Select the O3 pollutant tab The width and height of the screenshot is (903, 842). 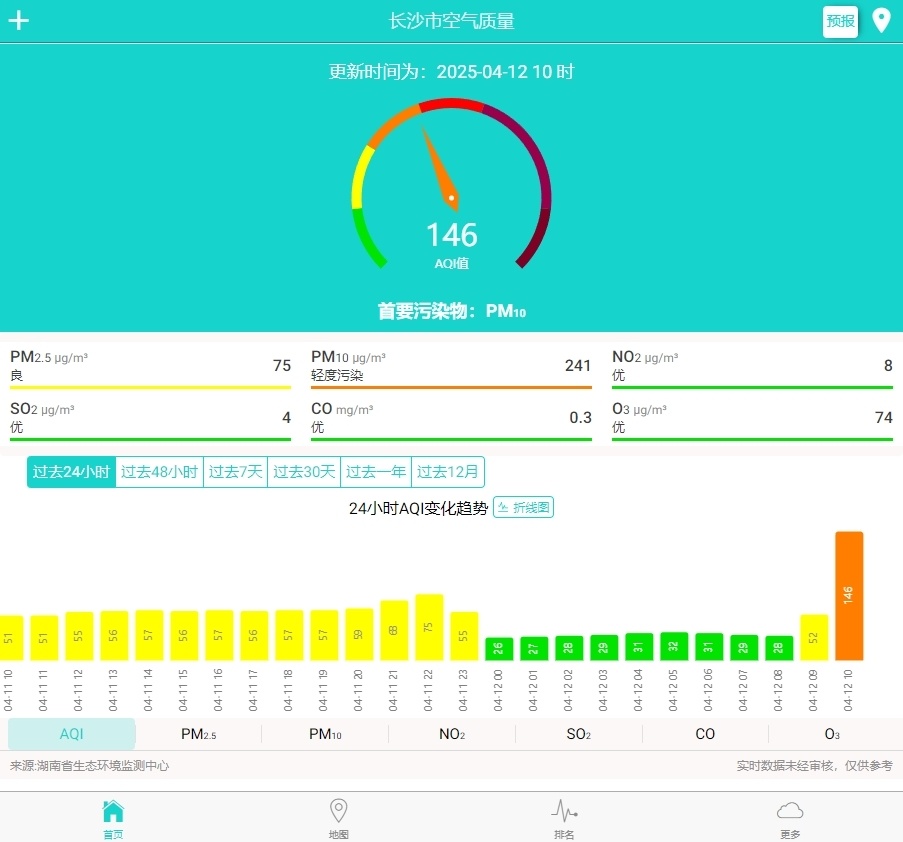click(831, 734)
